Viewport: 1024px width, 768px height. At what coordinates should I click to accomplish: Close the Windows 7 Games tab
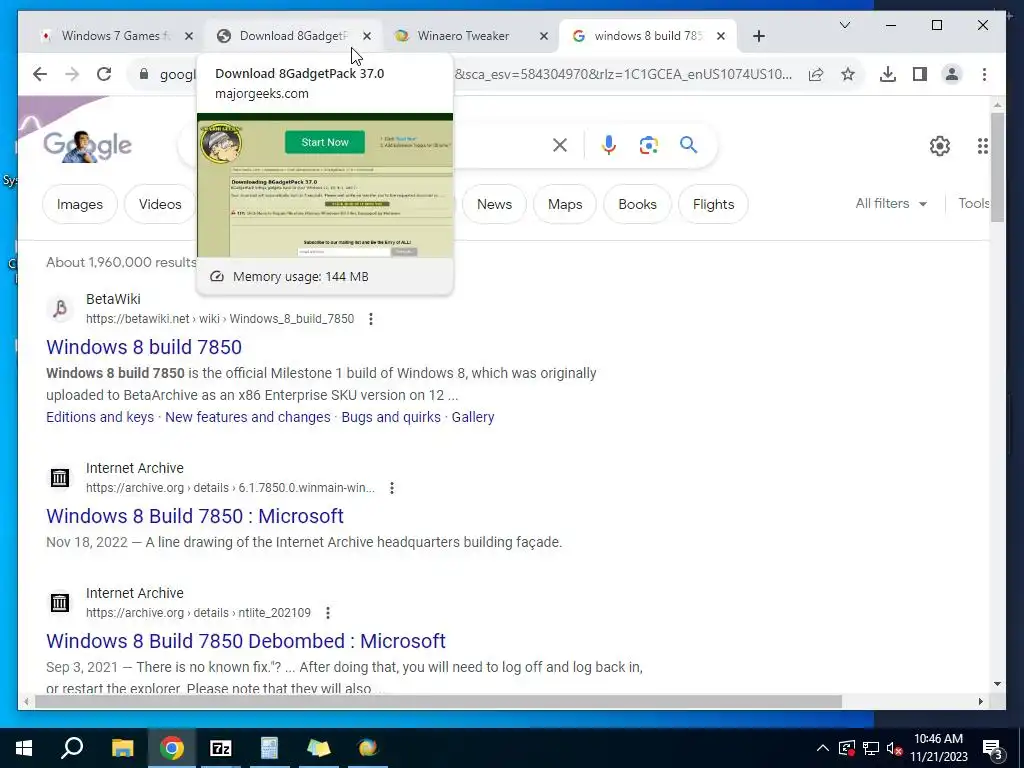click(189, 36)
